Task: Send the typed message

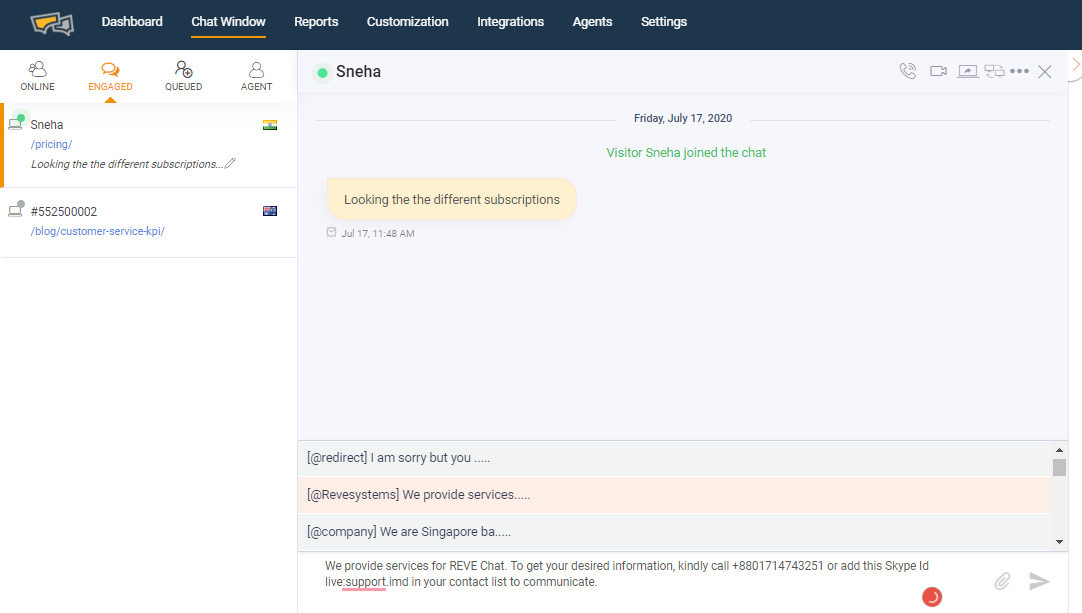Action: [1039, 581]
